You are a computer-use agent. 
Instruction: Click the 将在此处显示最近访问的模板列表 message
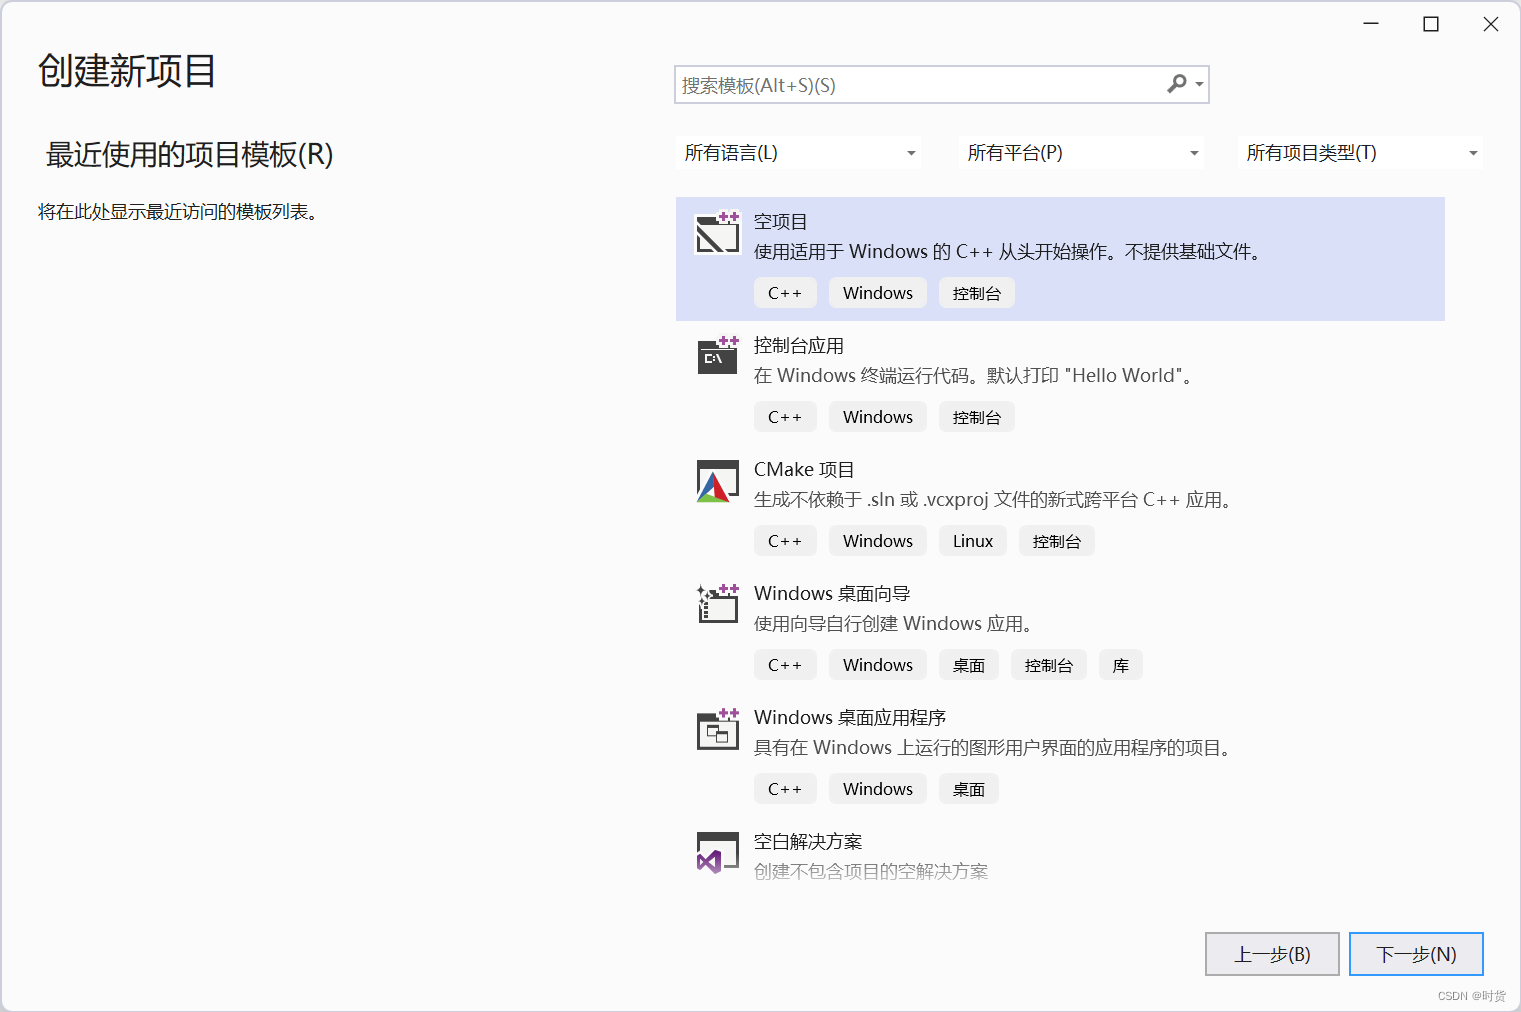click(x=181, y=212)
